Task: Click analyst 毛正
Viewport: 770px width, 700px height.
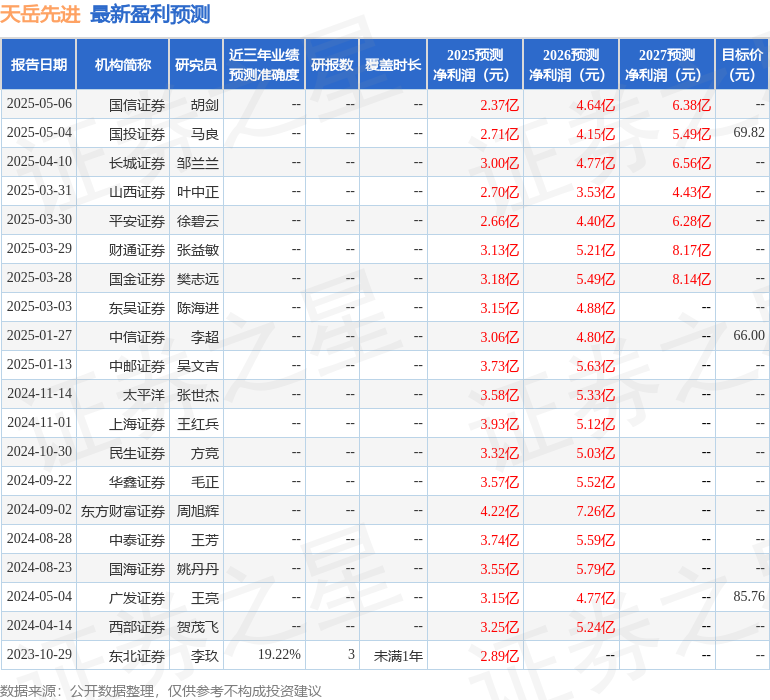Action: tap(204, 482)
